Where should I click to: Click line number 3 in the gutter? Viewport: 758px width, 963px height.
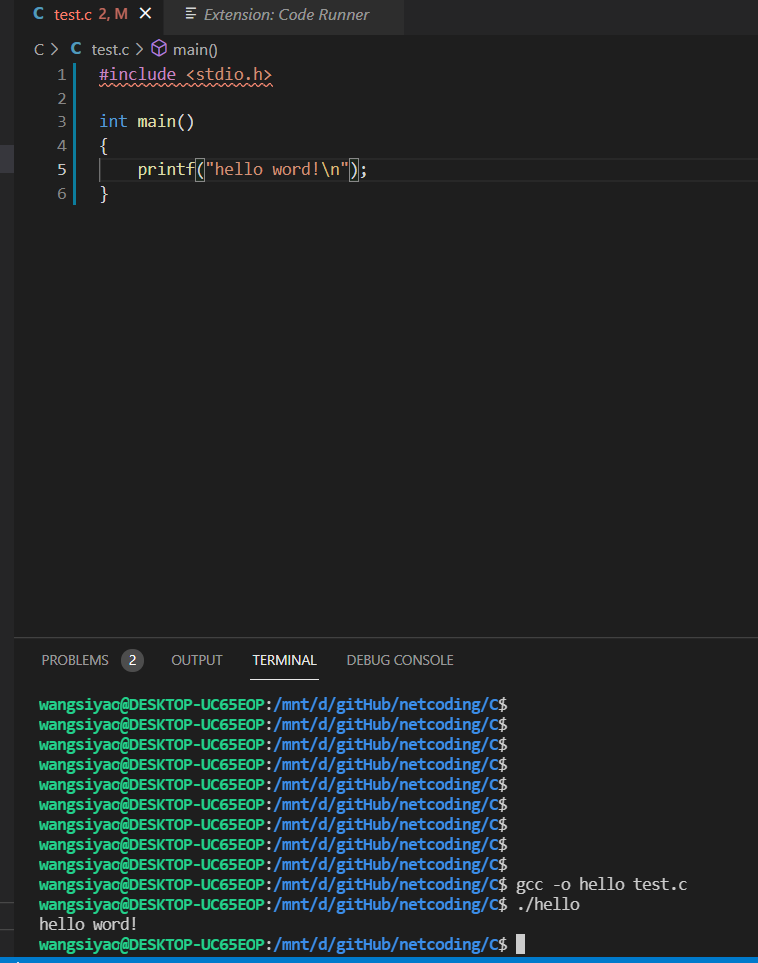(61, 122)
